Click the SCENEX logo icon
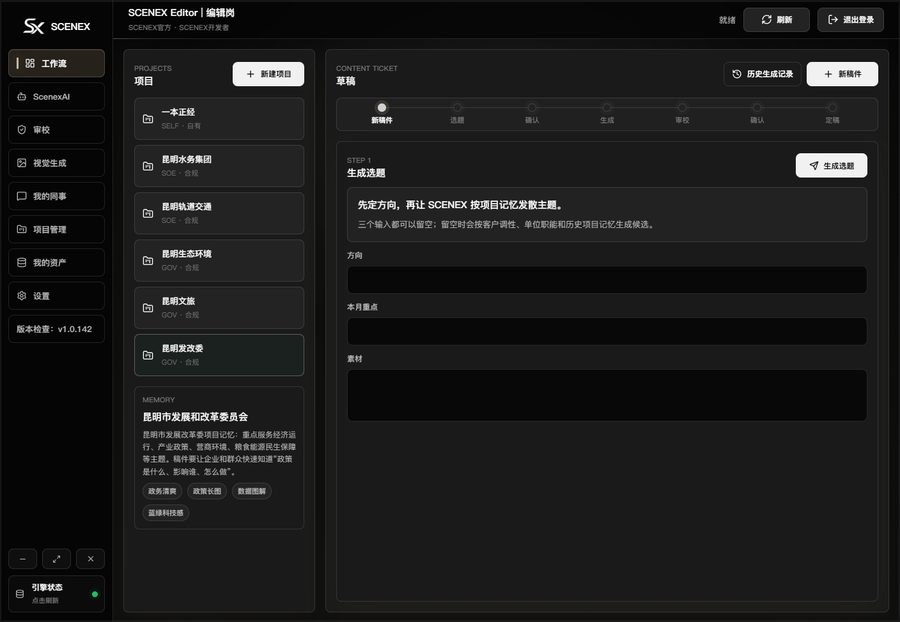The image size is (900, 622). click(x=33, y=26)
